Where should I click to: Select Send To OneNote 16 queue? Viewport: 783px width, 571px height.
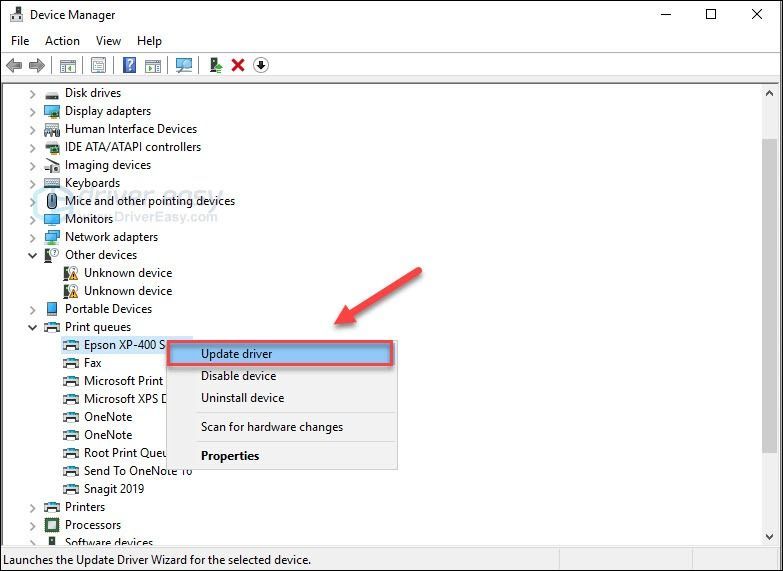pyautogui.click(x=138, y=471)
